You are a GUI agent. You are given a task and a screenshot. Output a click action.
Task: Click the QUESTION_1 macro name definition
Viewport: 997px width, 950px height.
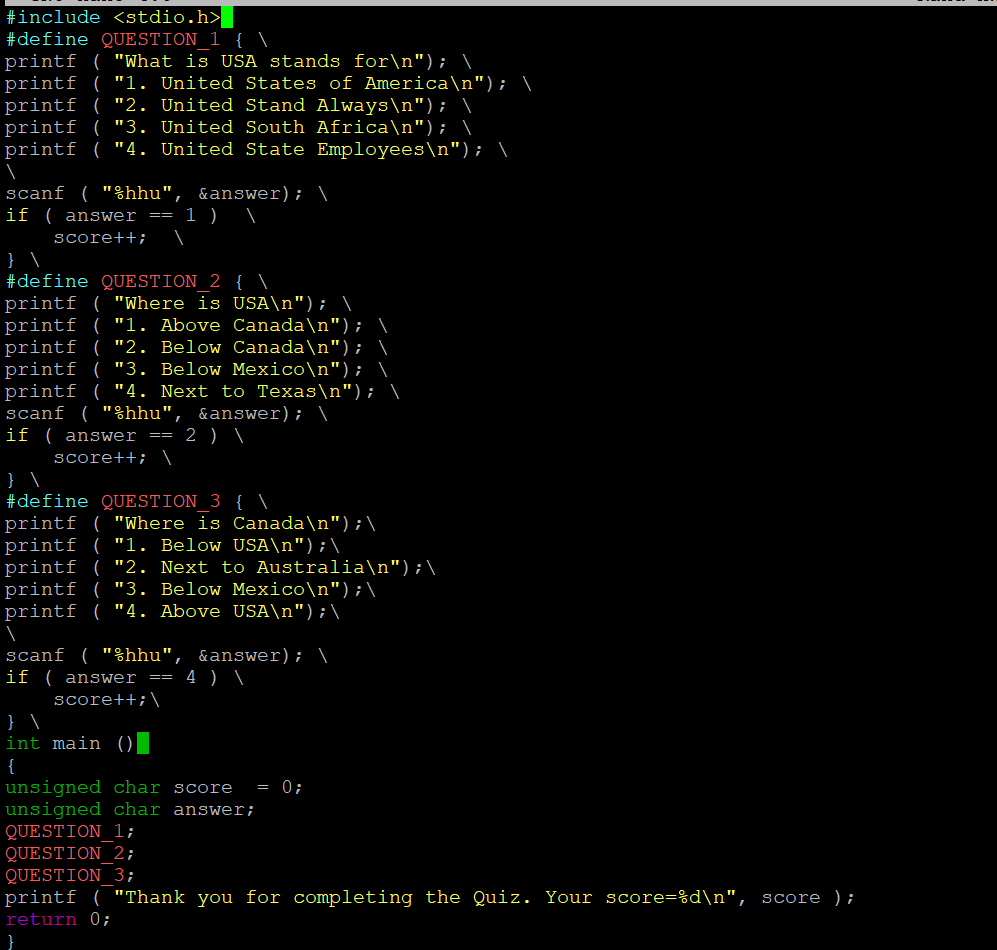click(160, 39)
